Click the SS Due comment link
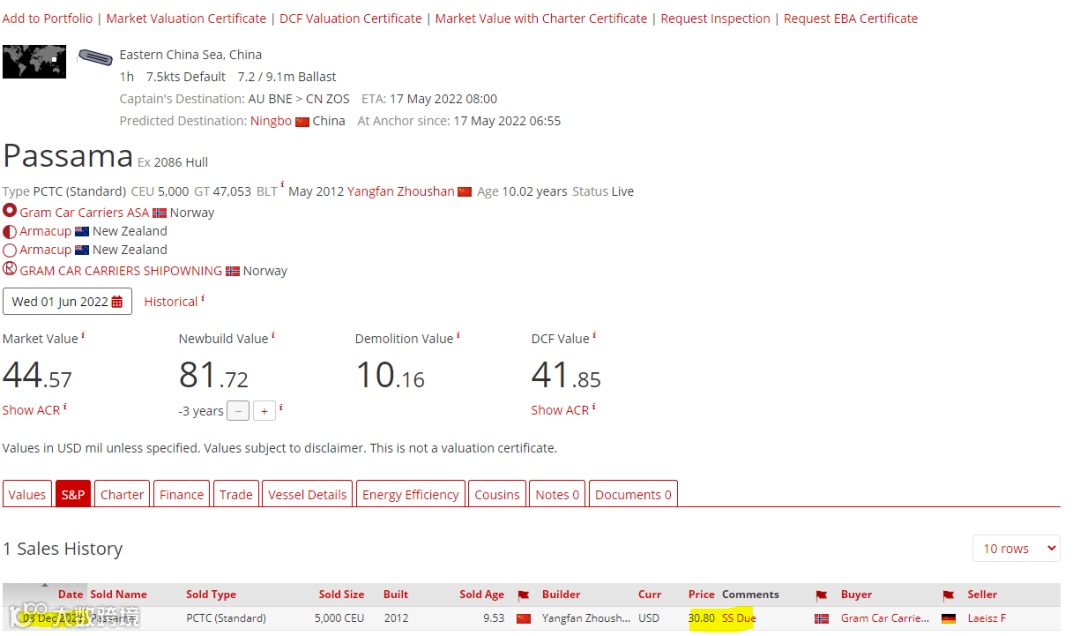The width and height of the screenshot is (1080, 636). point(738,619)
